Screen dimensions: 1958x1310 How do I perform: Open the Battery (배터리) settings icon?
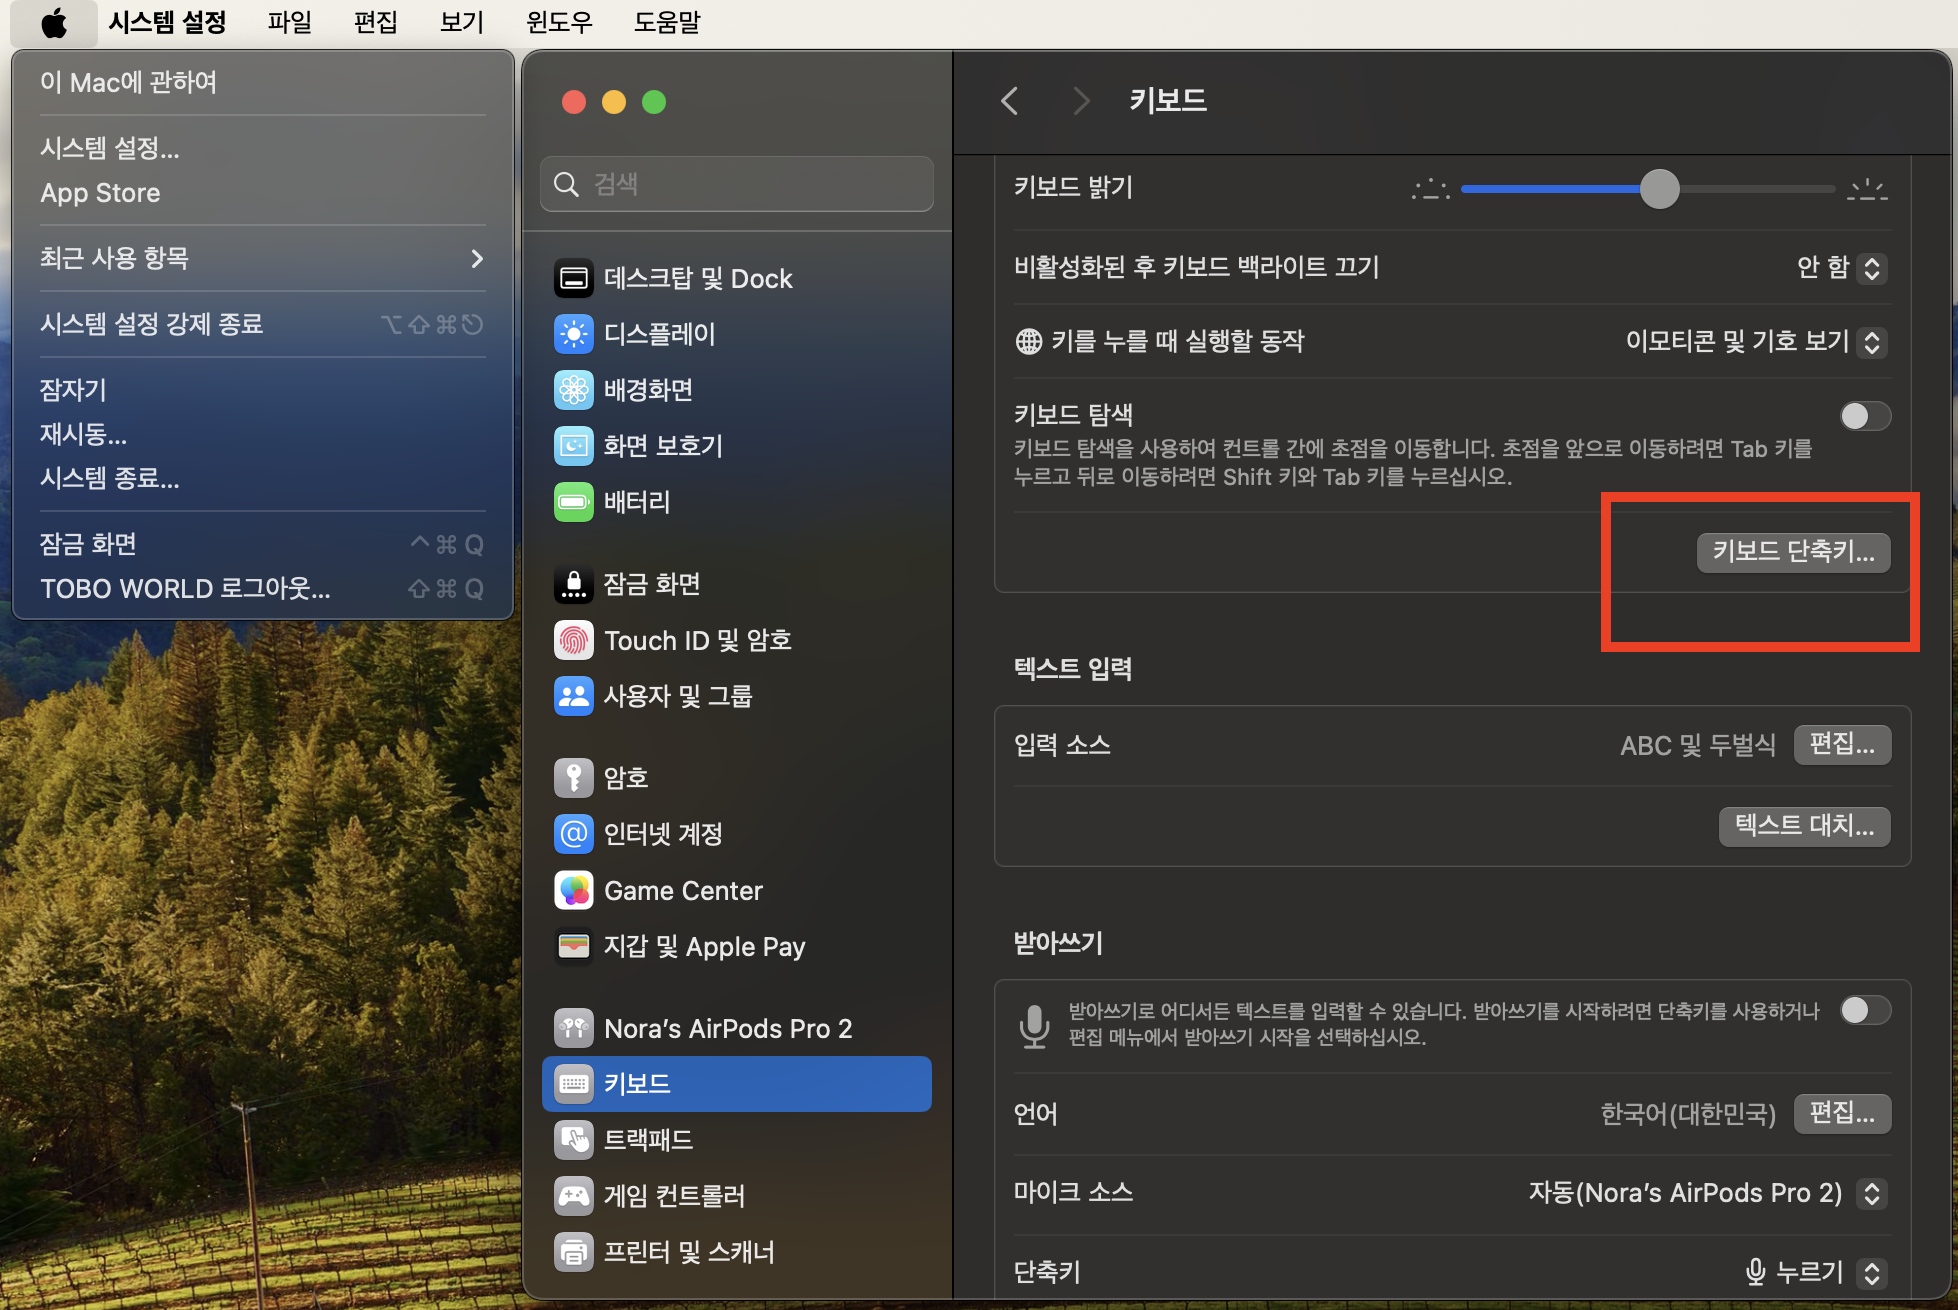click(574, 502)
